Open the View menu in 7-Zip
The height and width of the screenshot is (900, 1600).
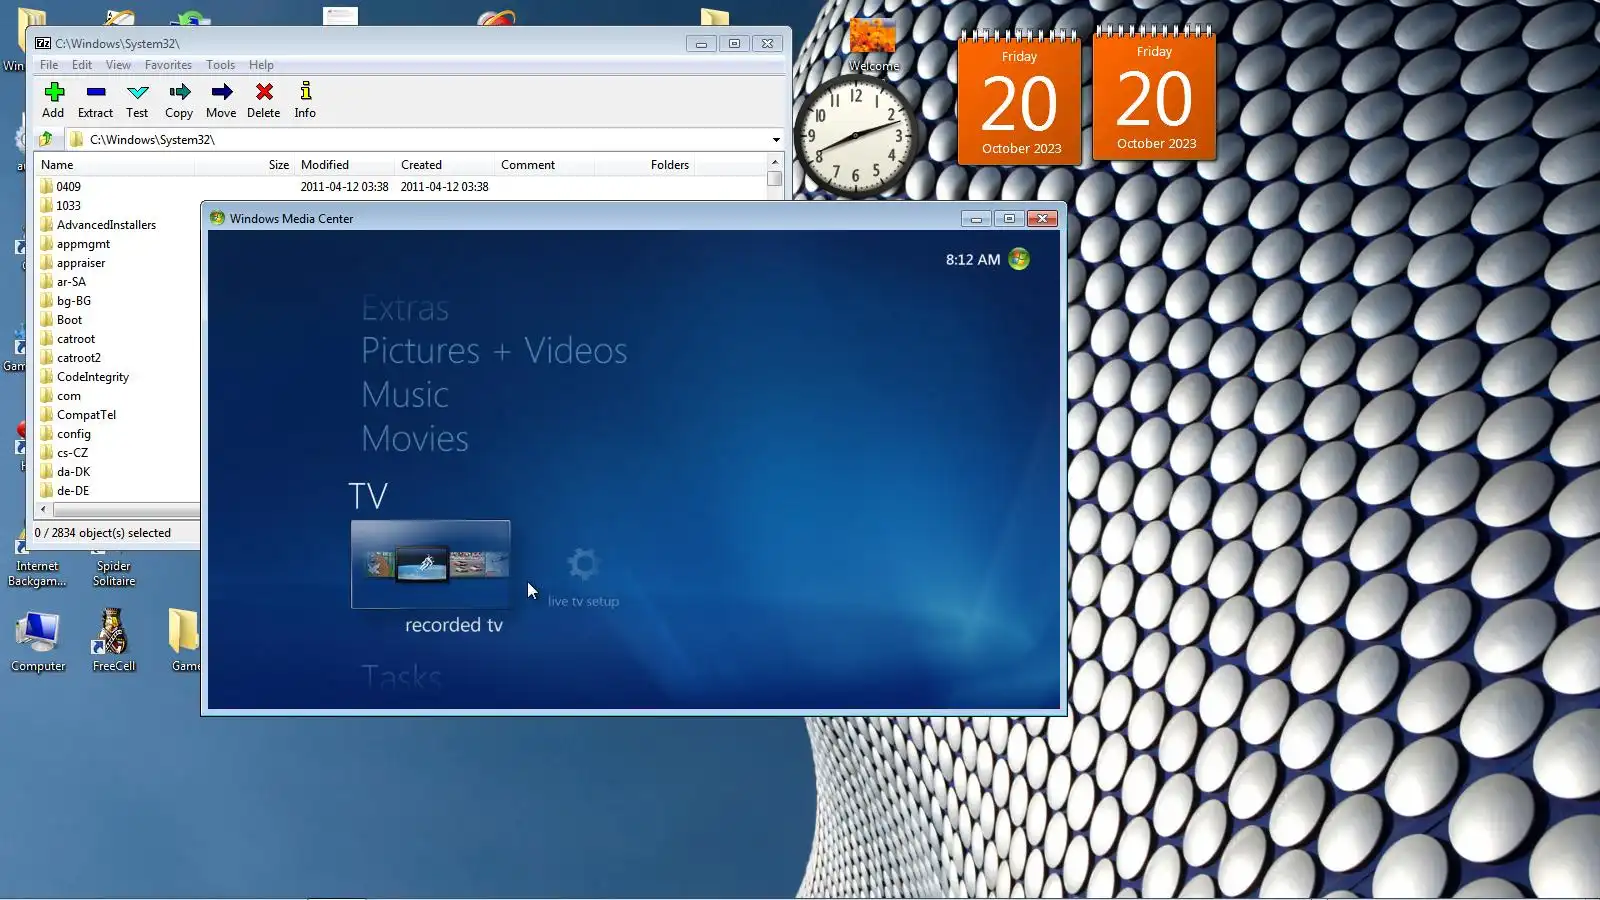point(118,65)
